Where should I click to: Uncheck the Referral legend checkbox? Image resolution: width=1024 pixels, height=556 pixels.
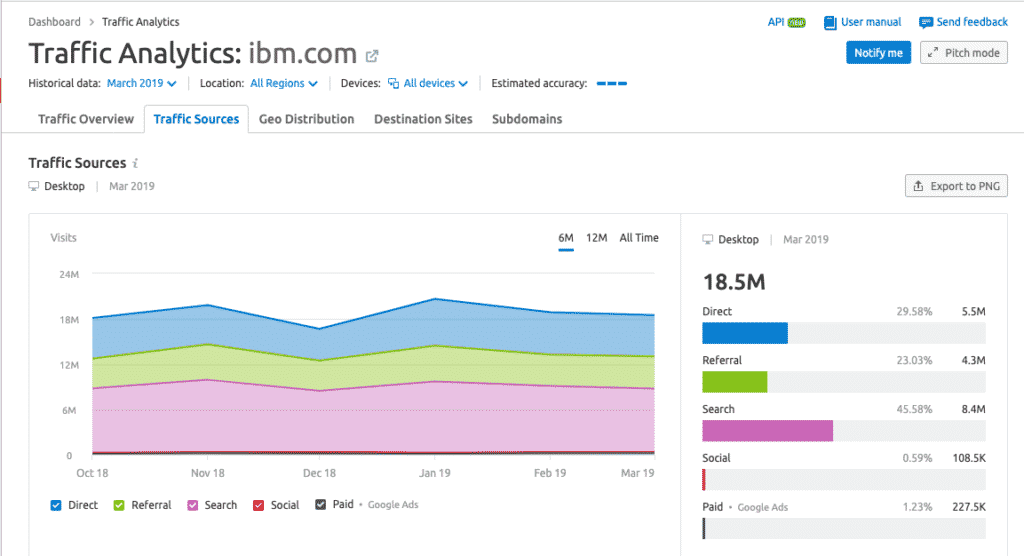119,505
